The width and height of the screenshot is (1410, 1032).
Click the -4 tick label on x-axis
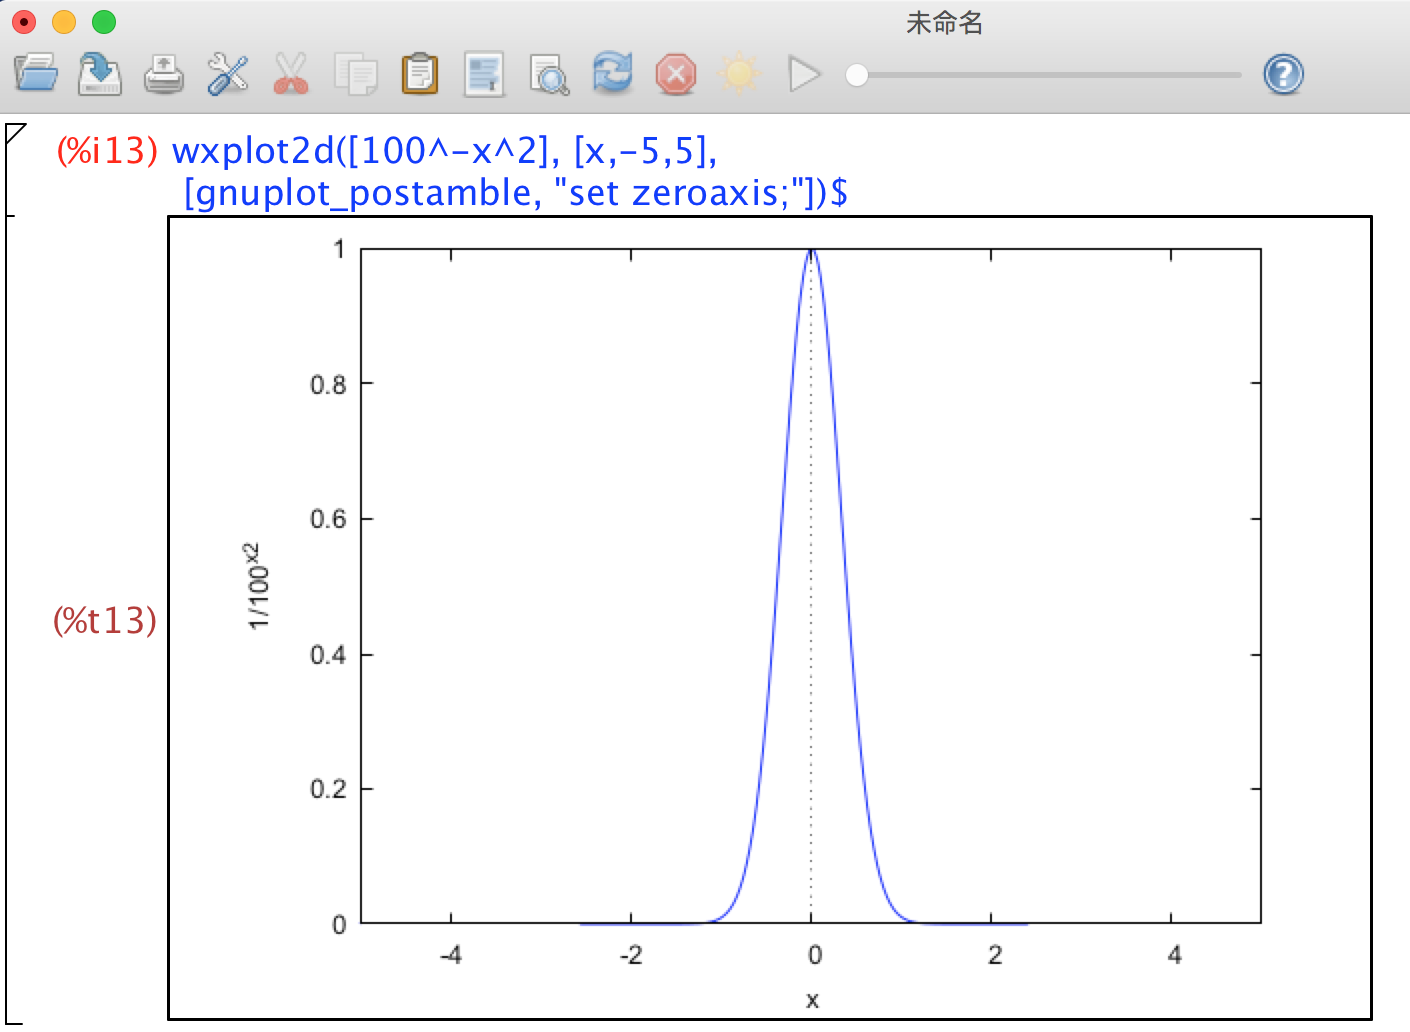coord(451,955)
